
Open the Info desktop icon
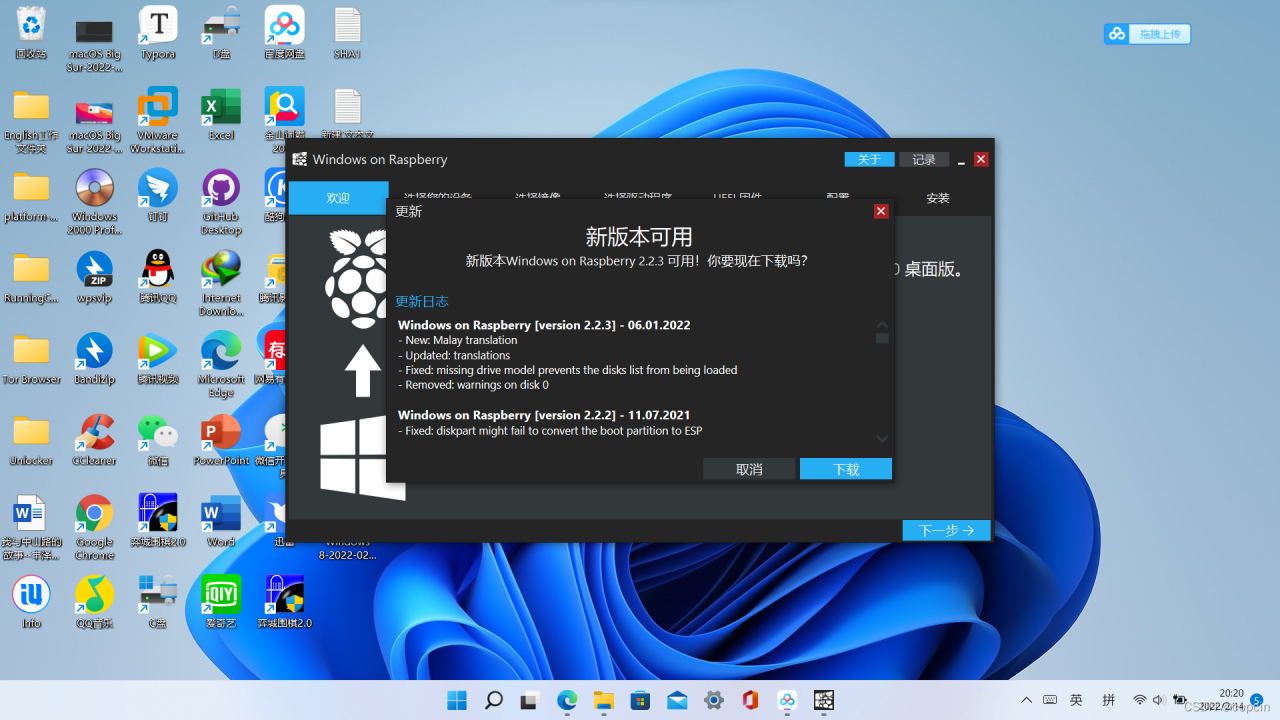click(31, 603)
